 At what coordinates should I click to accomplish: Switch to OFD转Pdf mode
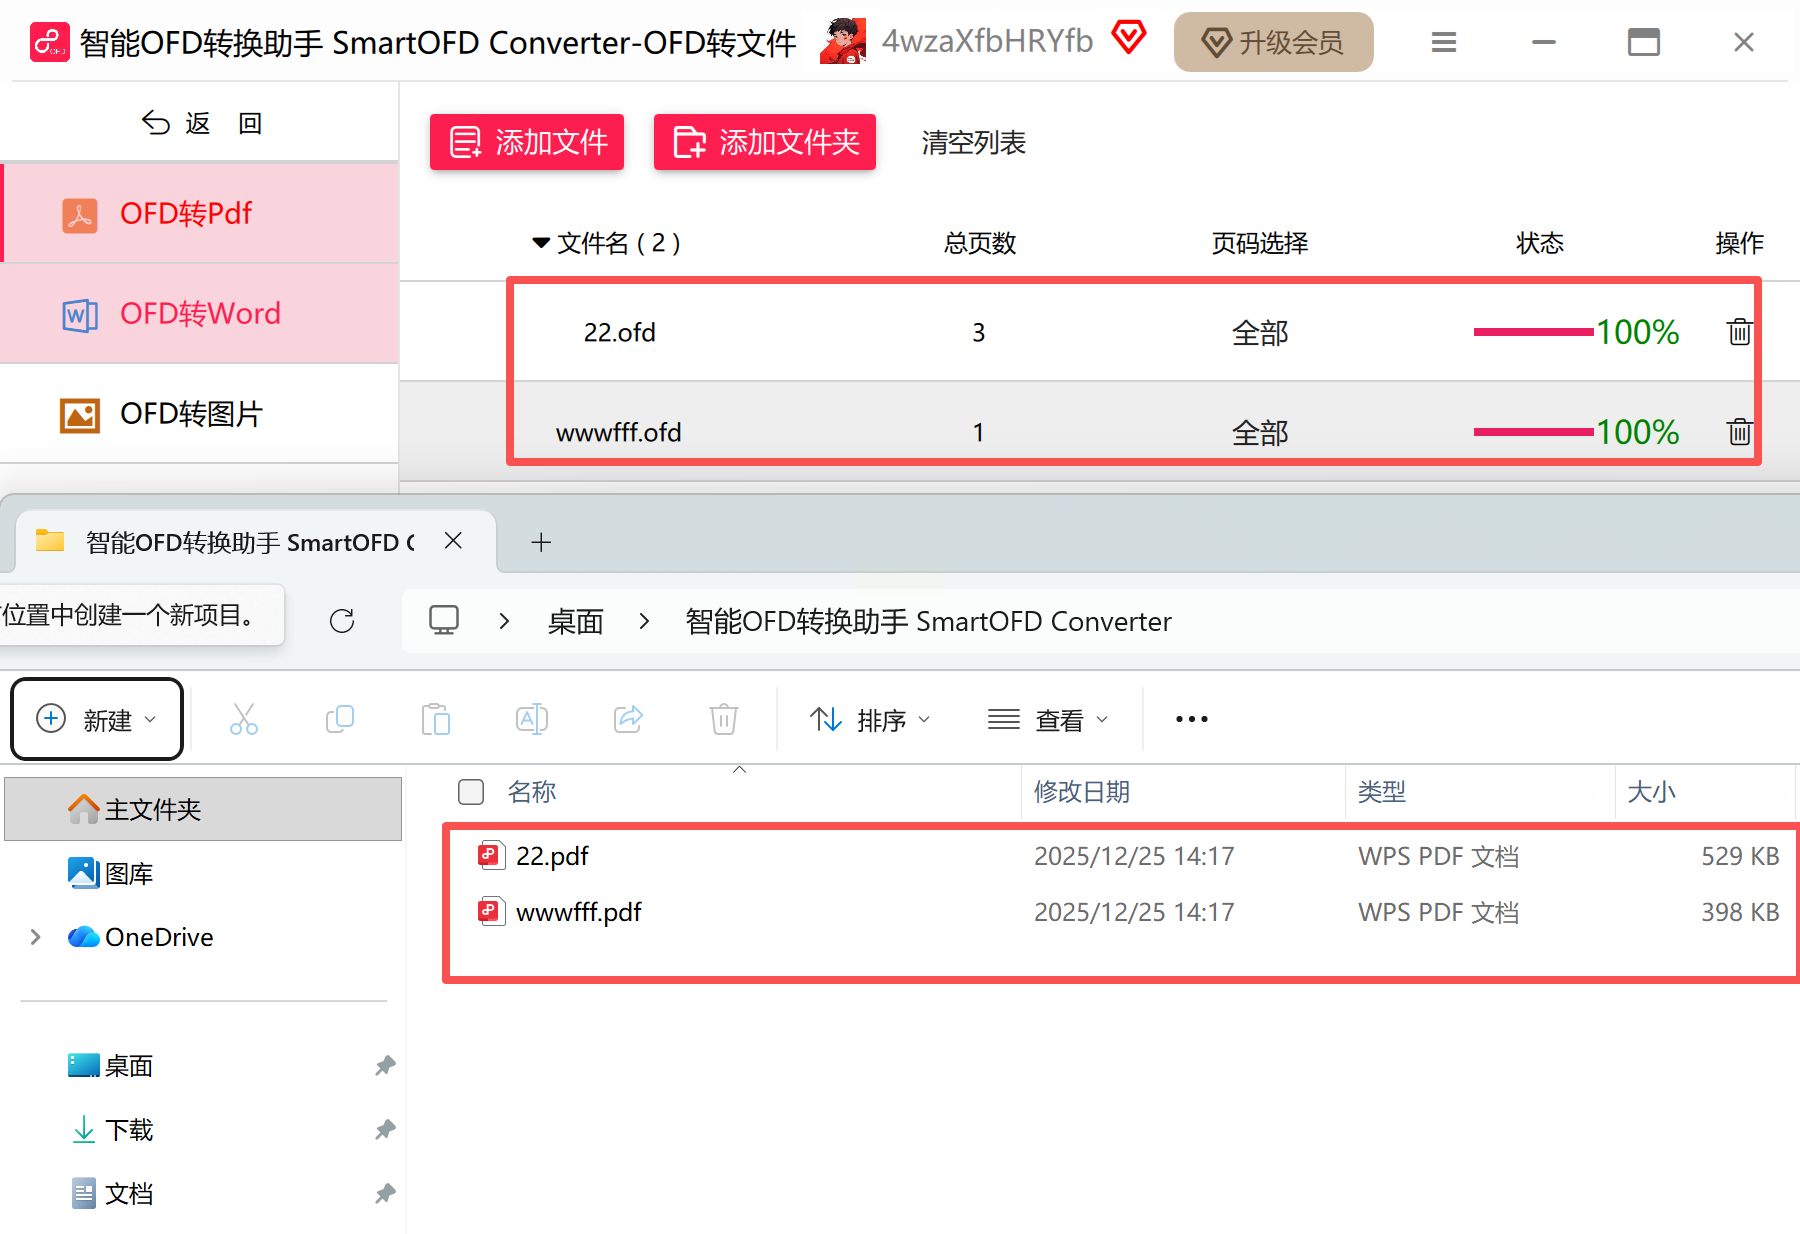point(200,214)
